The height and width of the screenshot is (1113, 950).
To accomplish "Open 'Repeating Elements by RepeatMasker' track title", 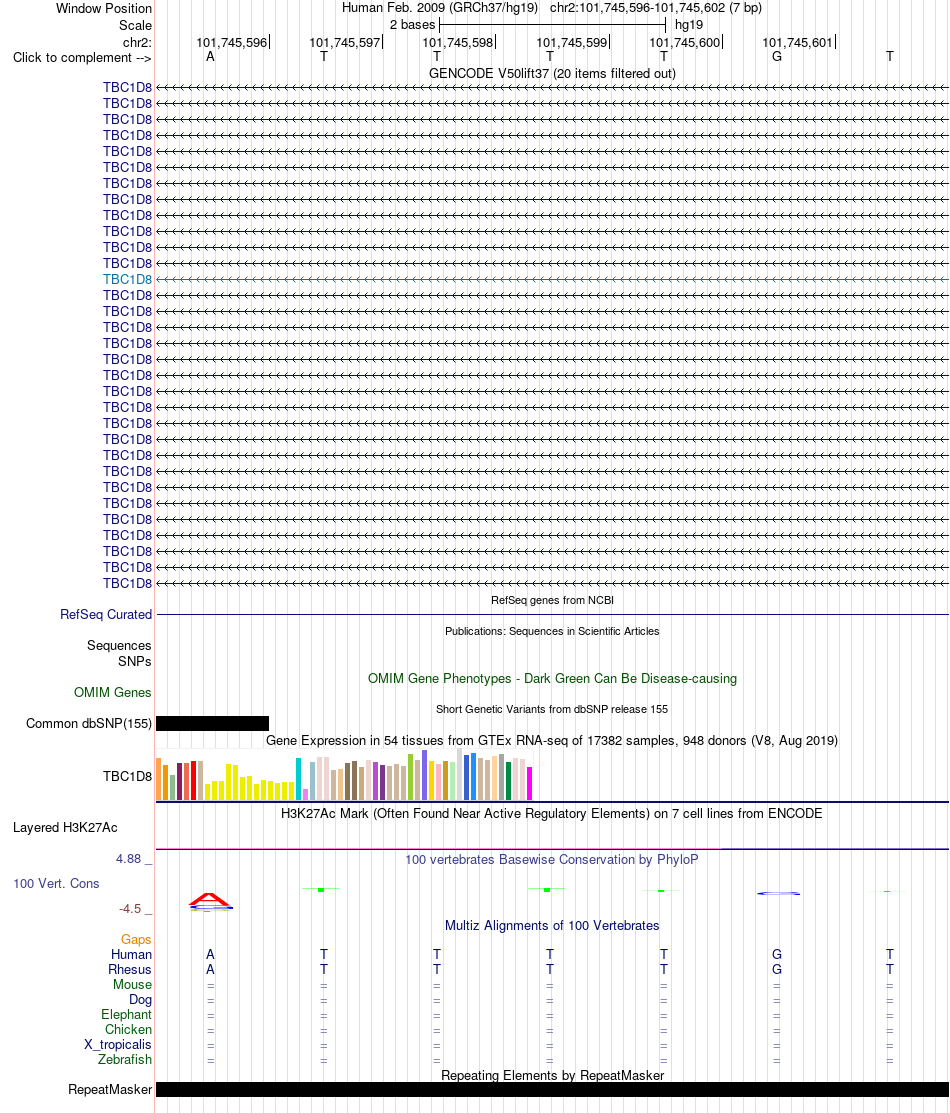I will (552, 1076).
